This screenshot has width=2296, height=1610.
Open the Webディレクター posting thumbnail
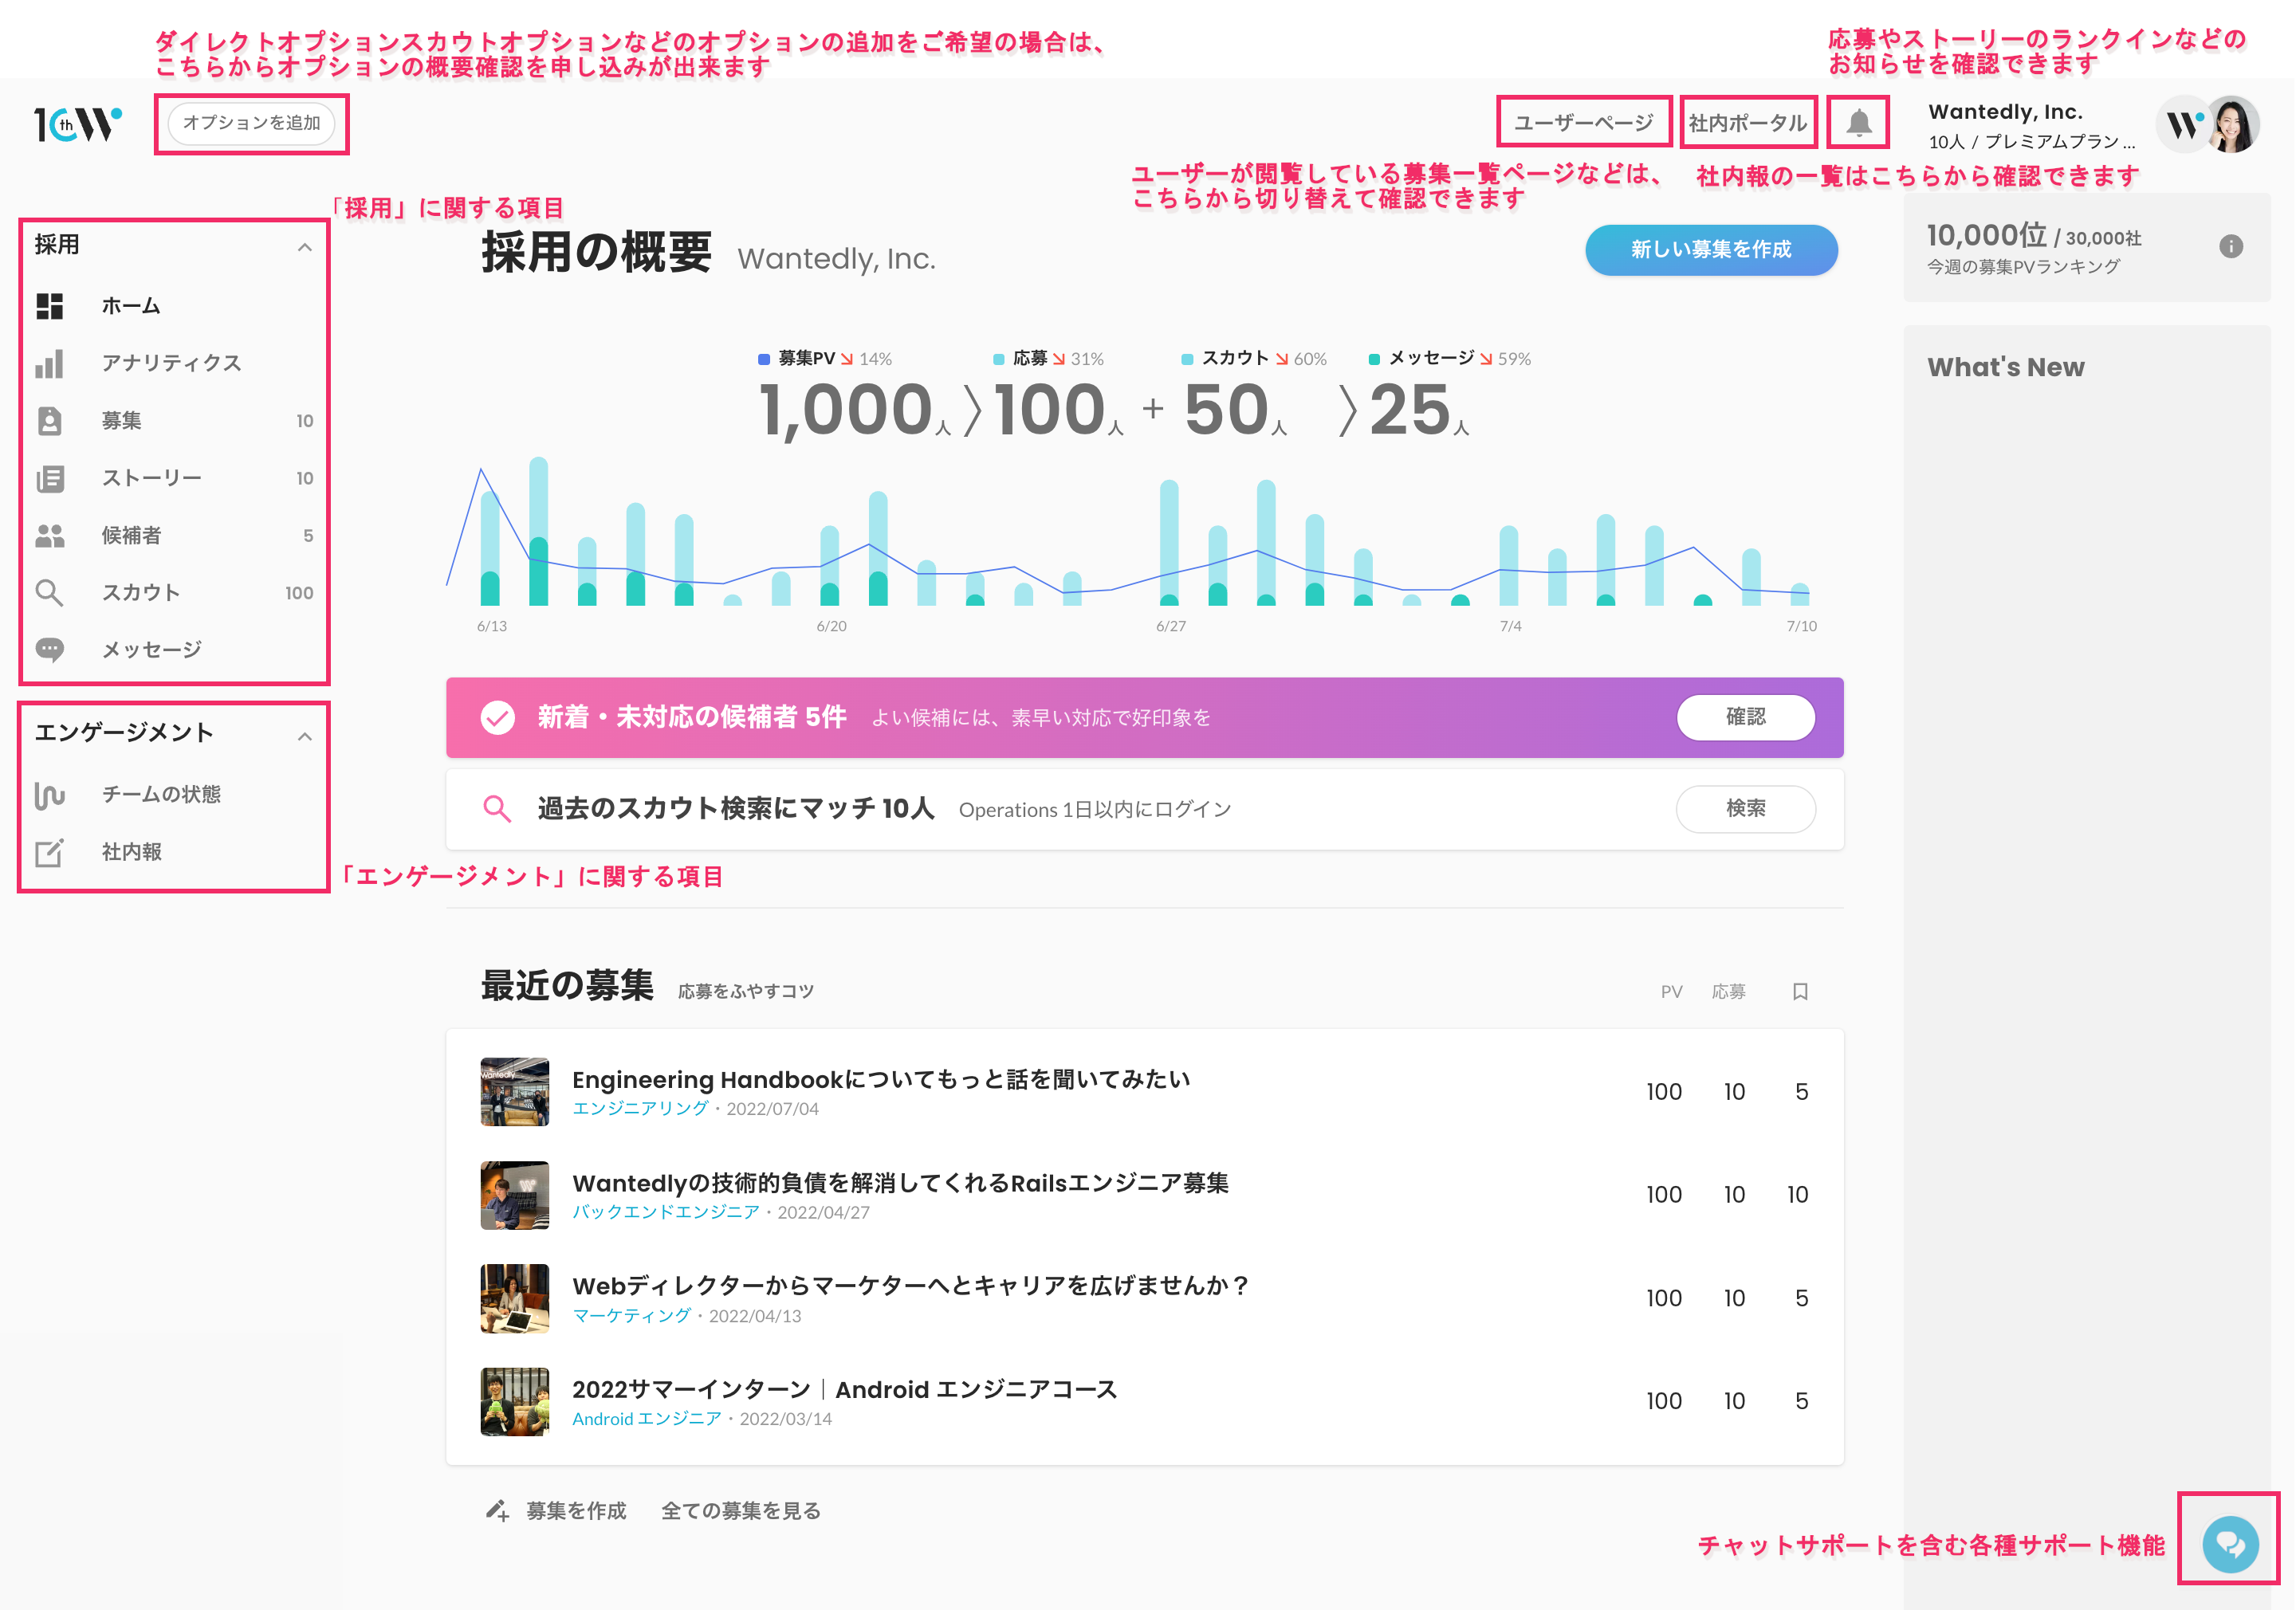tap(514, 1298)
